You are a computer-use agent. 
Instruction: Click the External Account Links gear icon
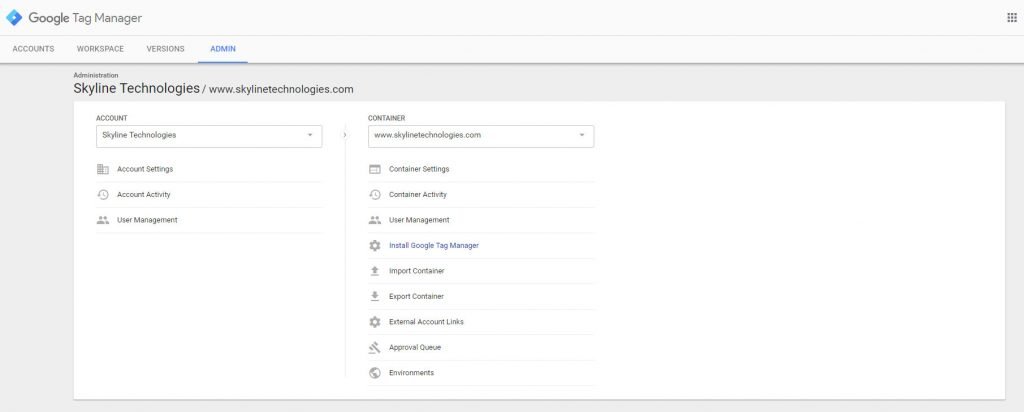pyautogui.click(x=375, y=322)
